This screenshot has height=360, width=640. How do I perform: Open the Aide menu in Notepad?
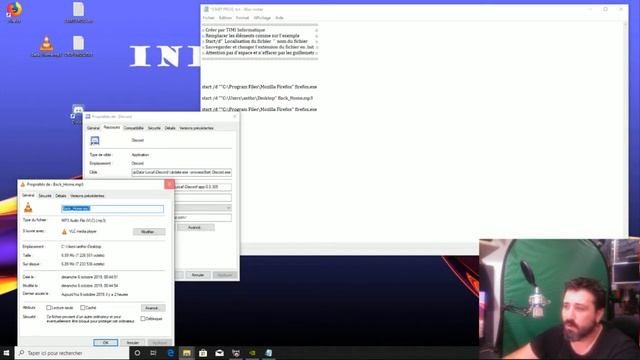[x=279, y=18]
